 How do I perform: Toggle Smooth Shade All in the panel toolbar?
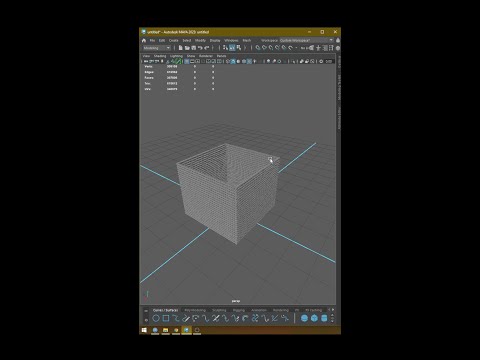(x=233, y=62)
